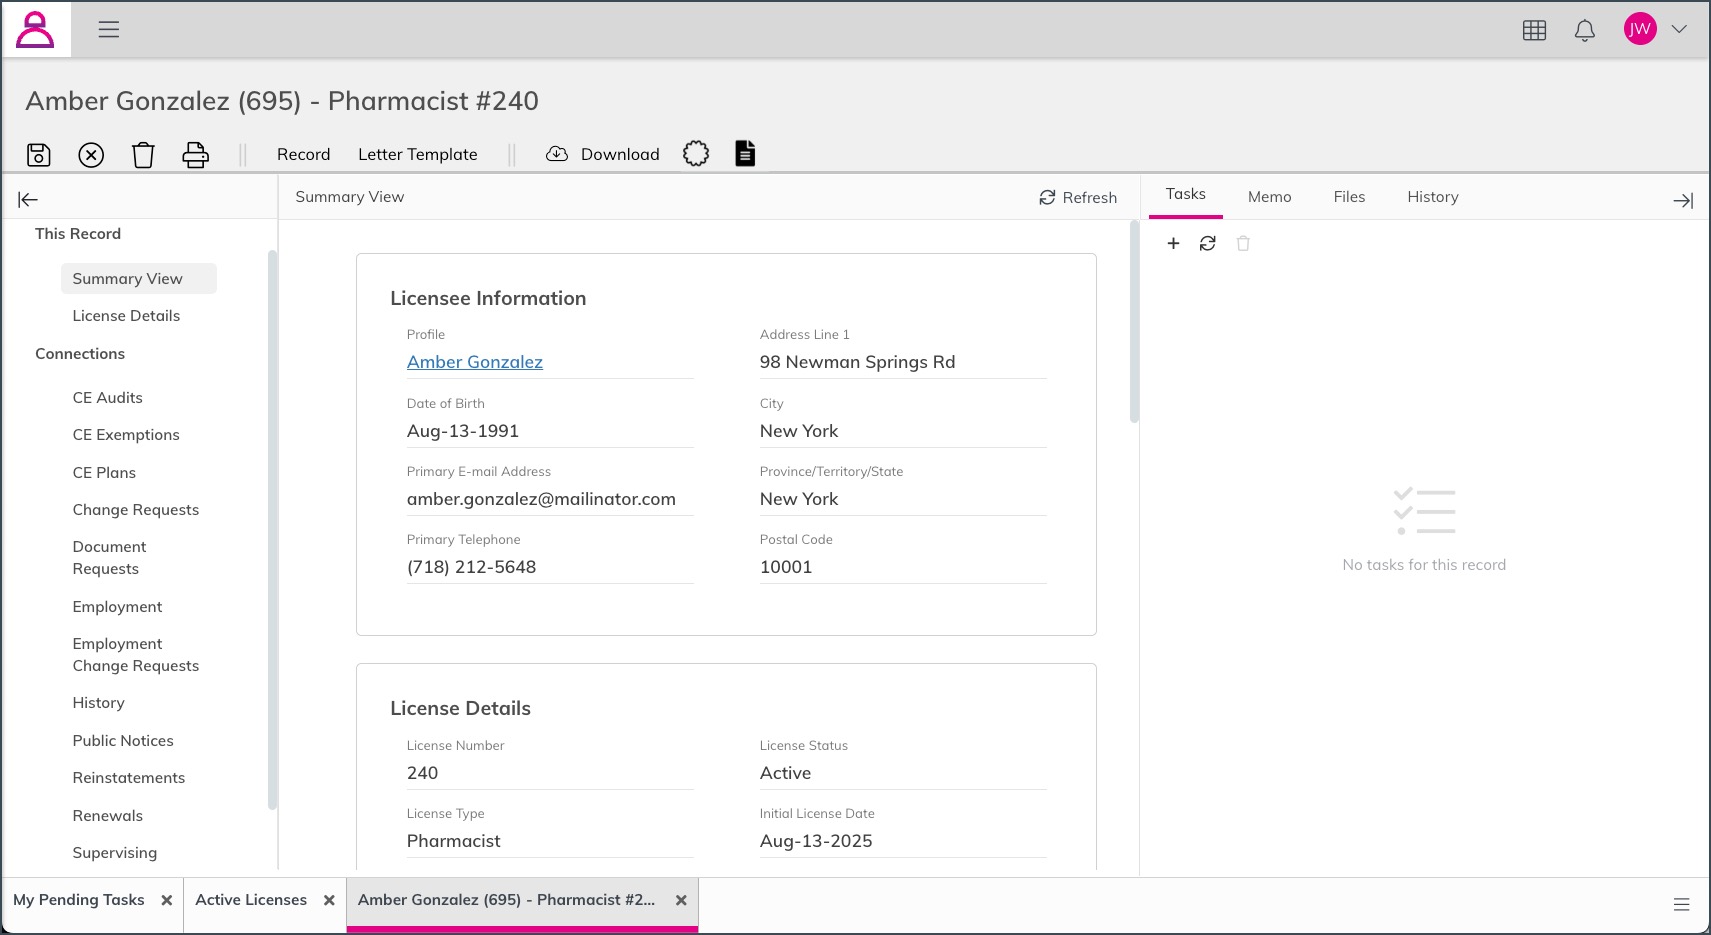Expand the user account dropdown chevron
Viewport: 1711px width, 935px height.
(1679, 29)
